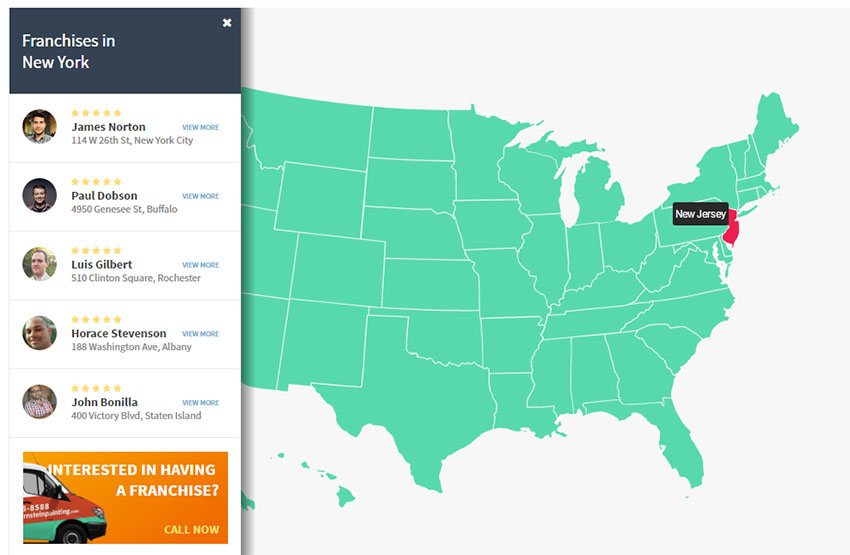Open James Norton's profile photo
Screen dimensions: 850x555
tap(40, 126)
